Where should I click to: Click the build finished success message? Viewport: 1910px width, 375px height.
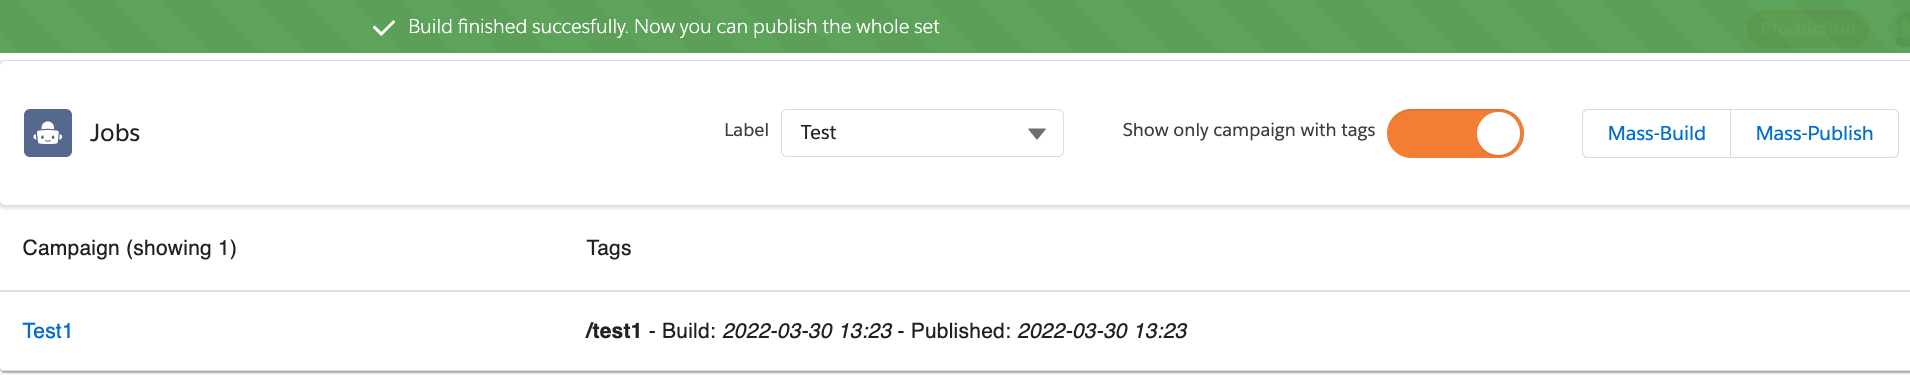(x=674, y=27)
